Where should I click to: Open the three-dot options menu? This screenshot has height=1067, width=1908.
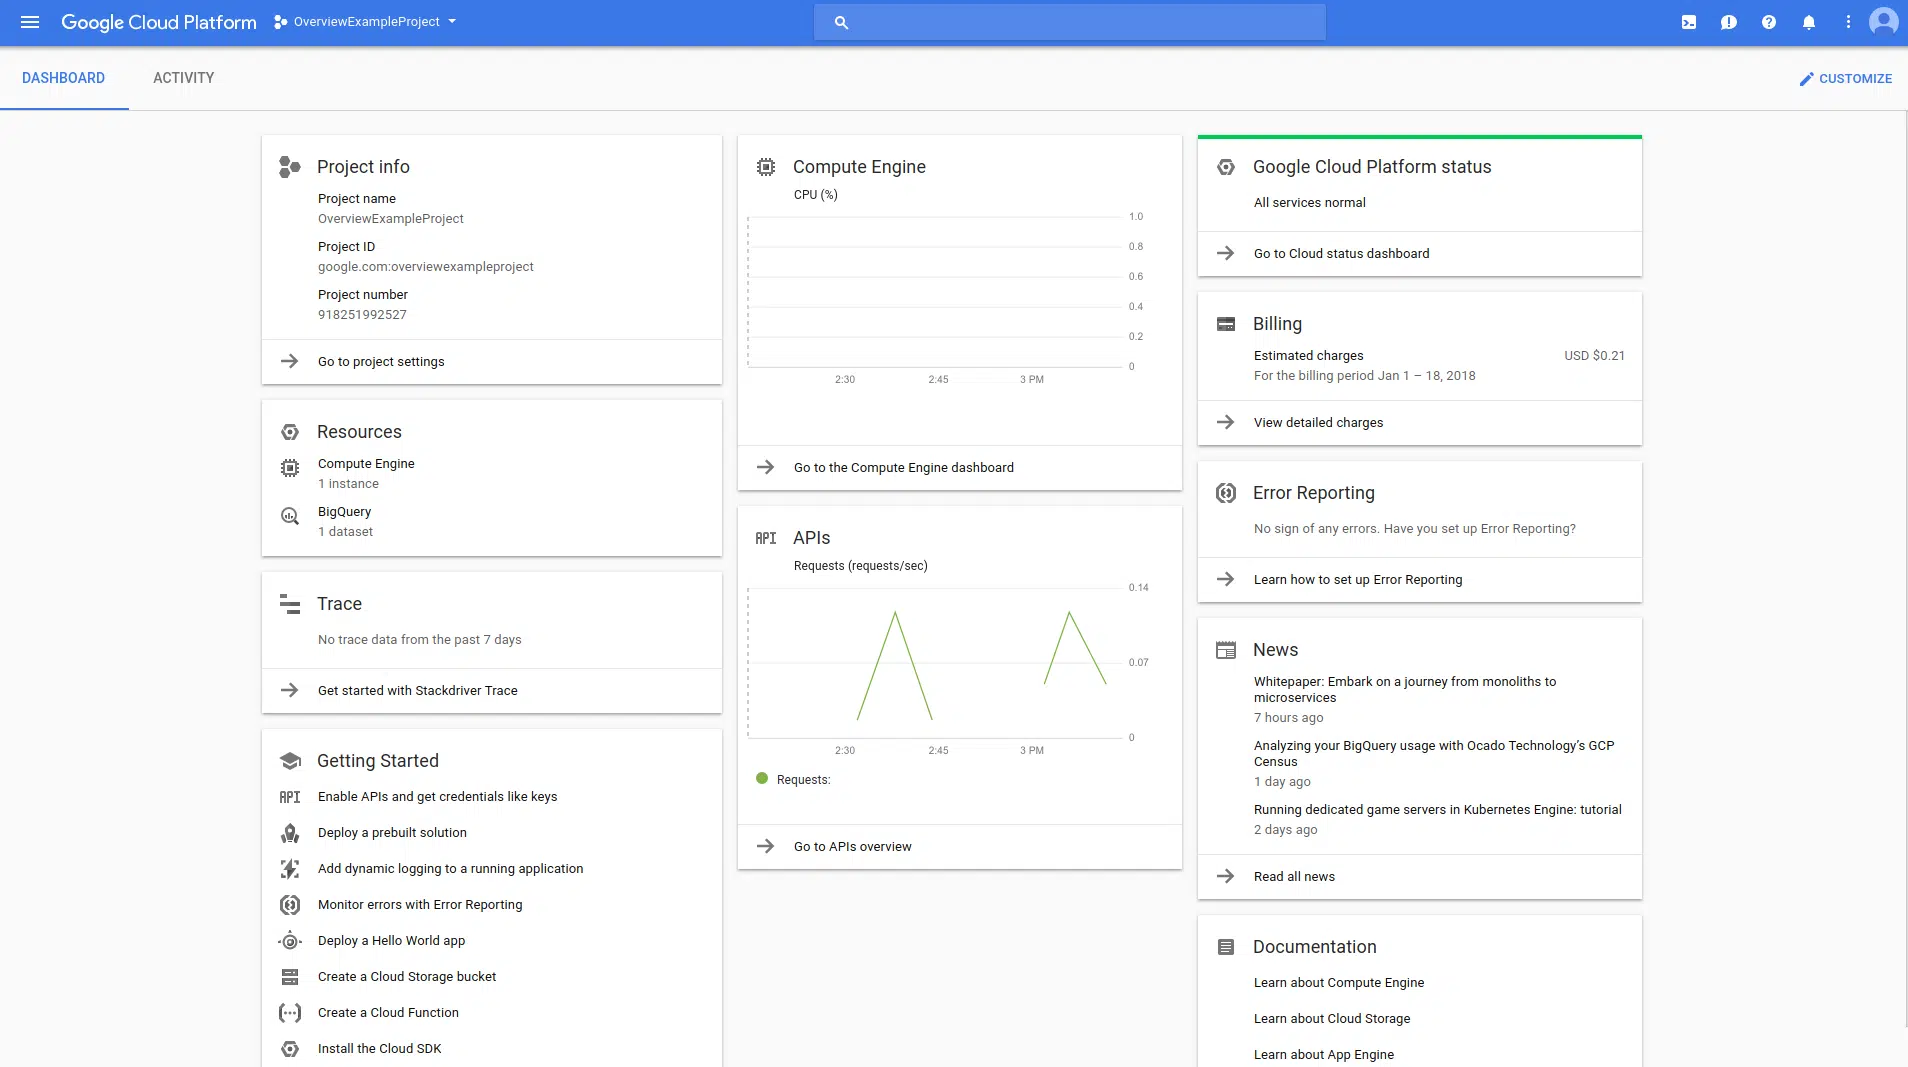[1847, 21]
